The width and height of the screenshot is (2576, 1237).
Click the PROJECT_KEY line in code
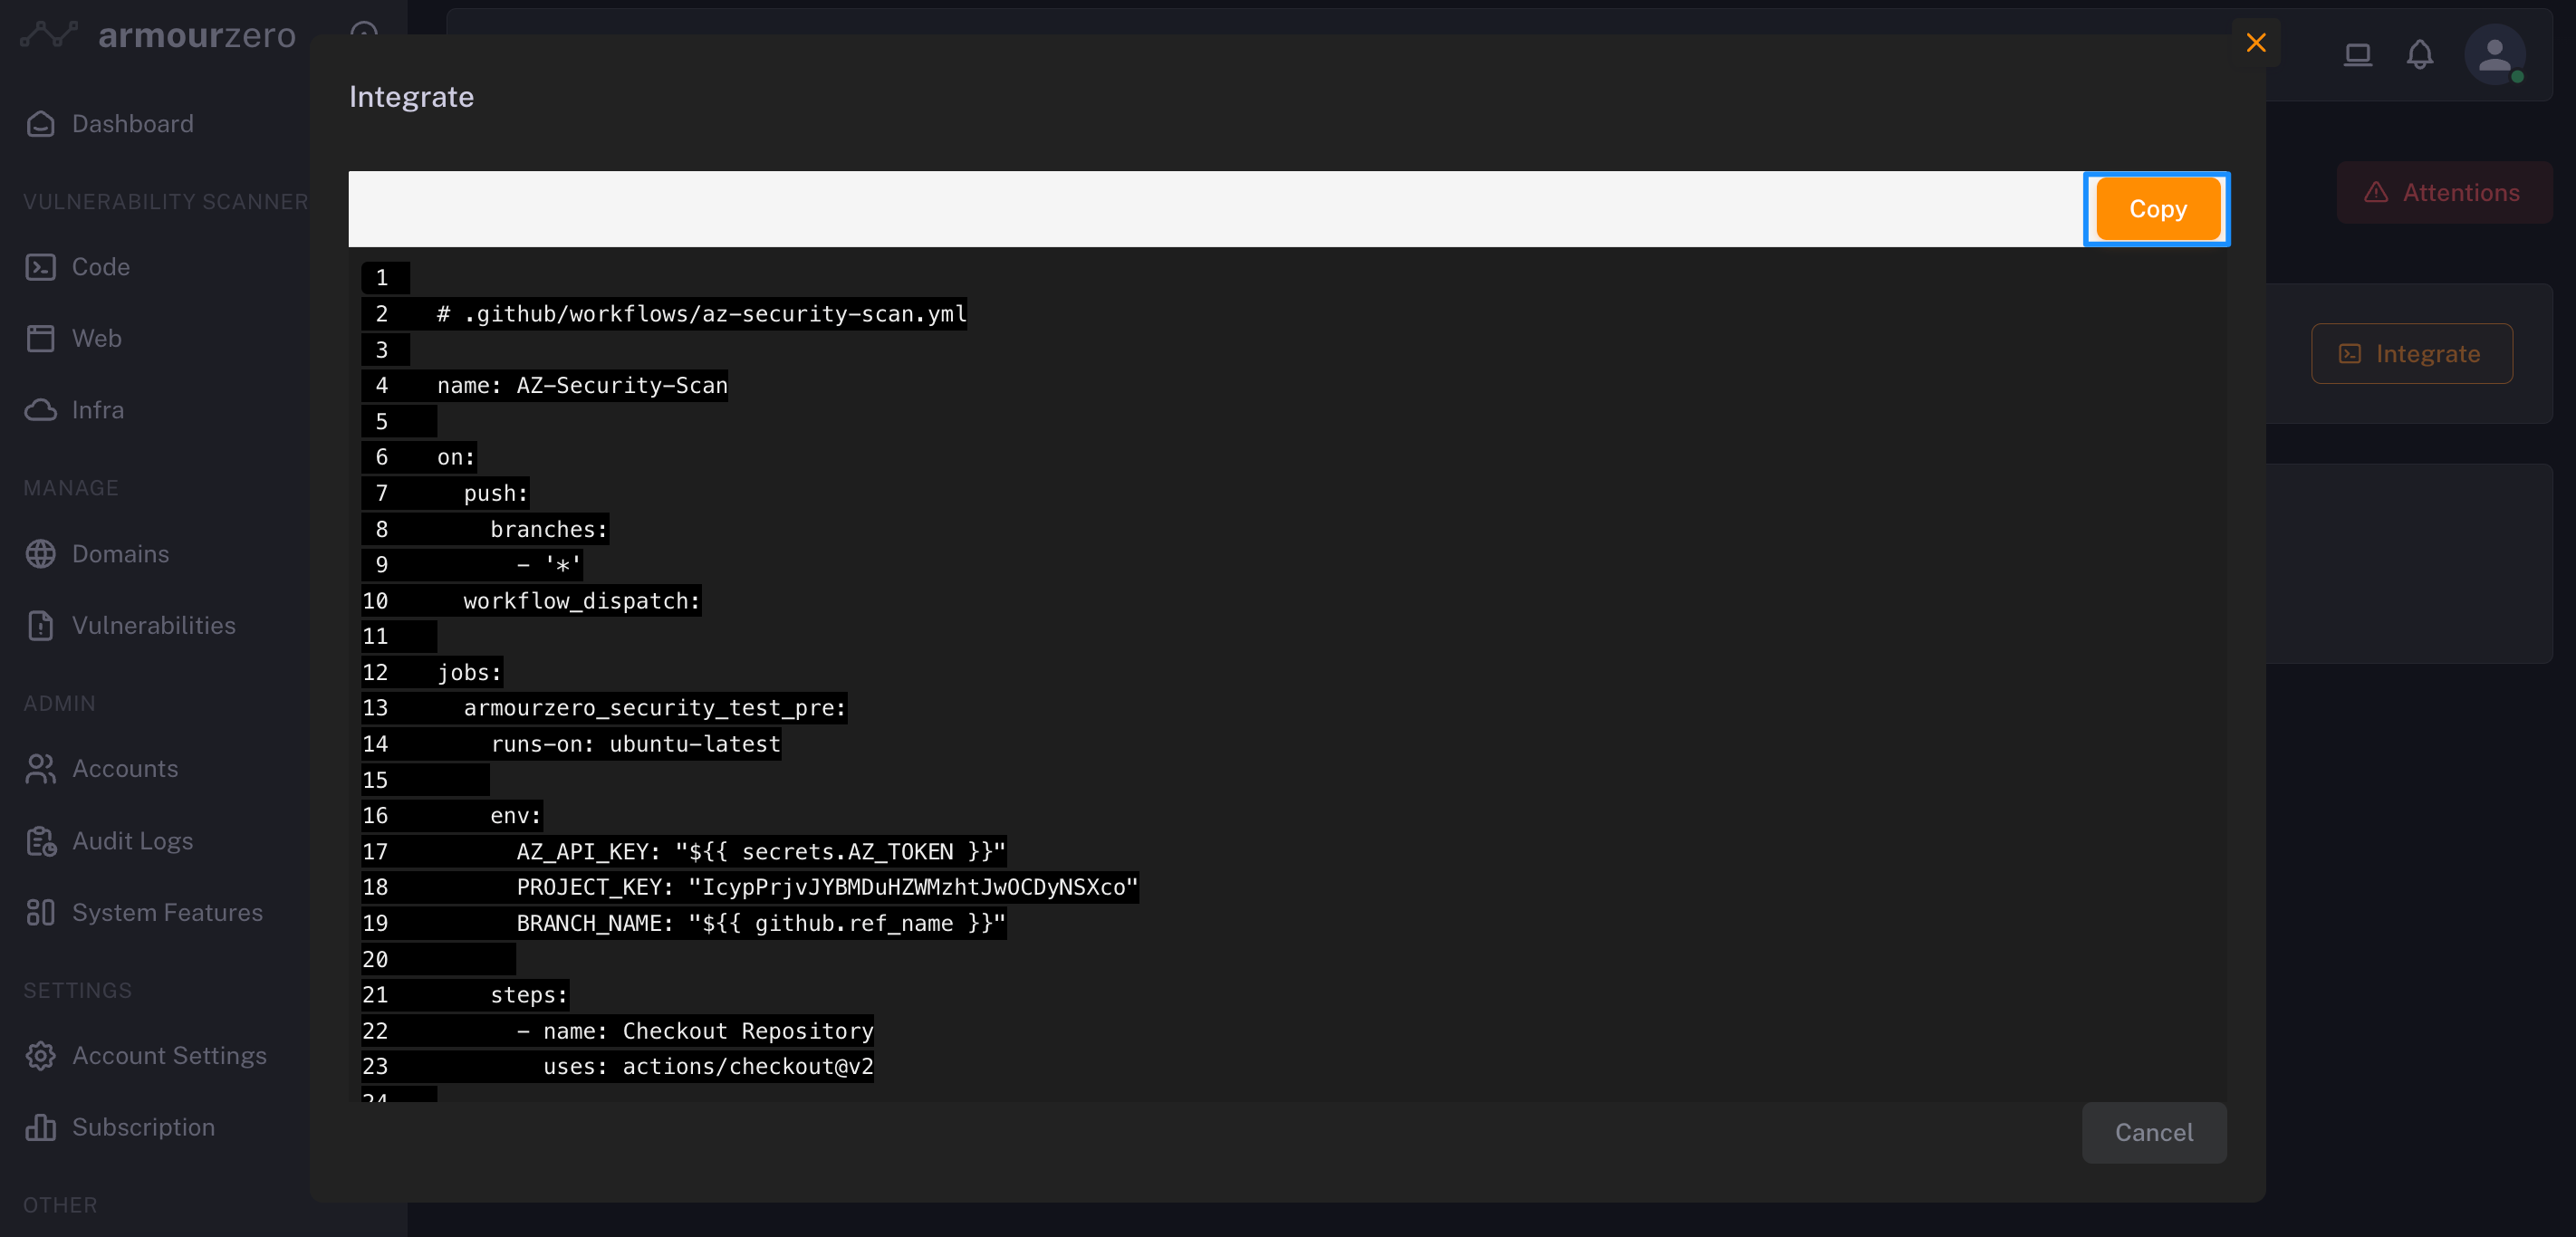point(826,887)
